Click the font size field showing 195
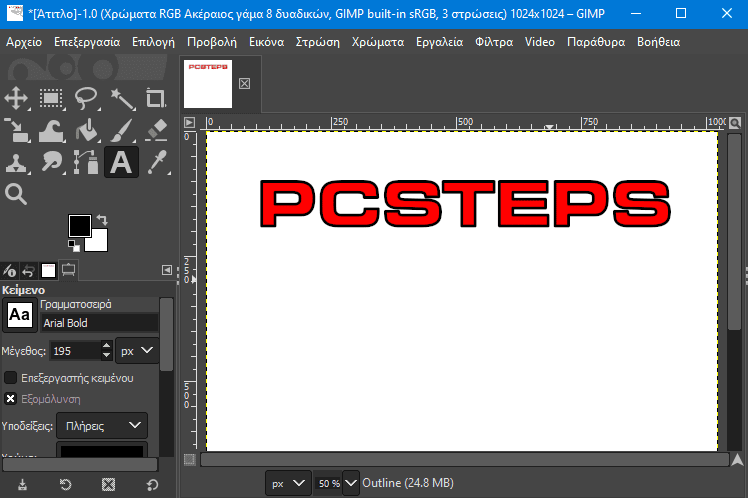 [75, 351]
